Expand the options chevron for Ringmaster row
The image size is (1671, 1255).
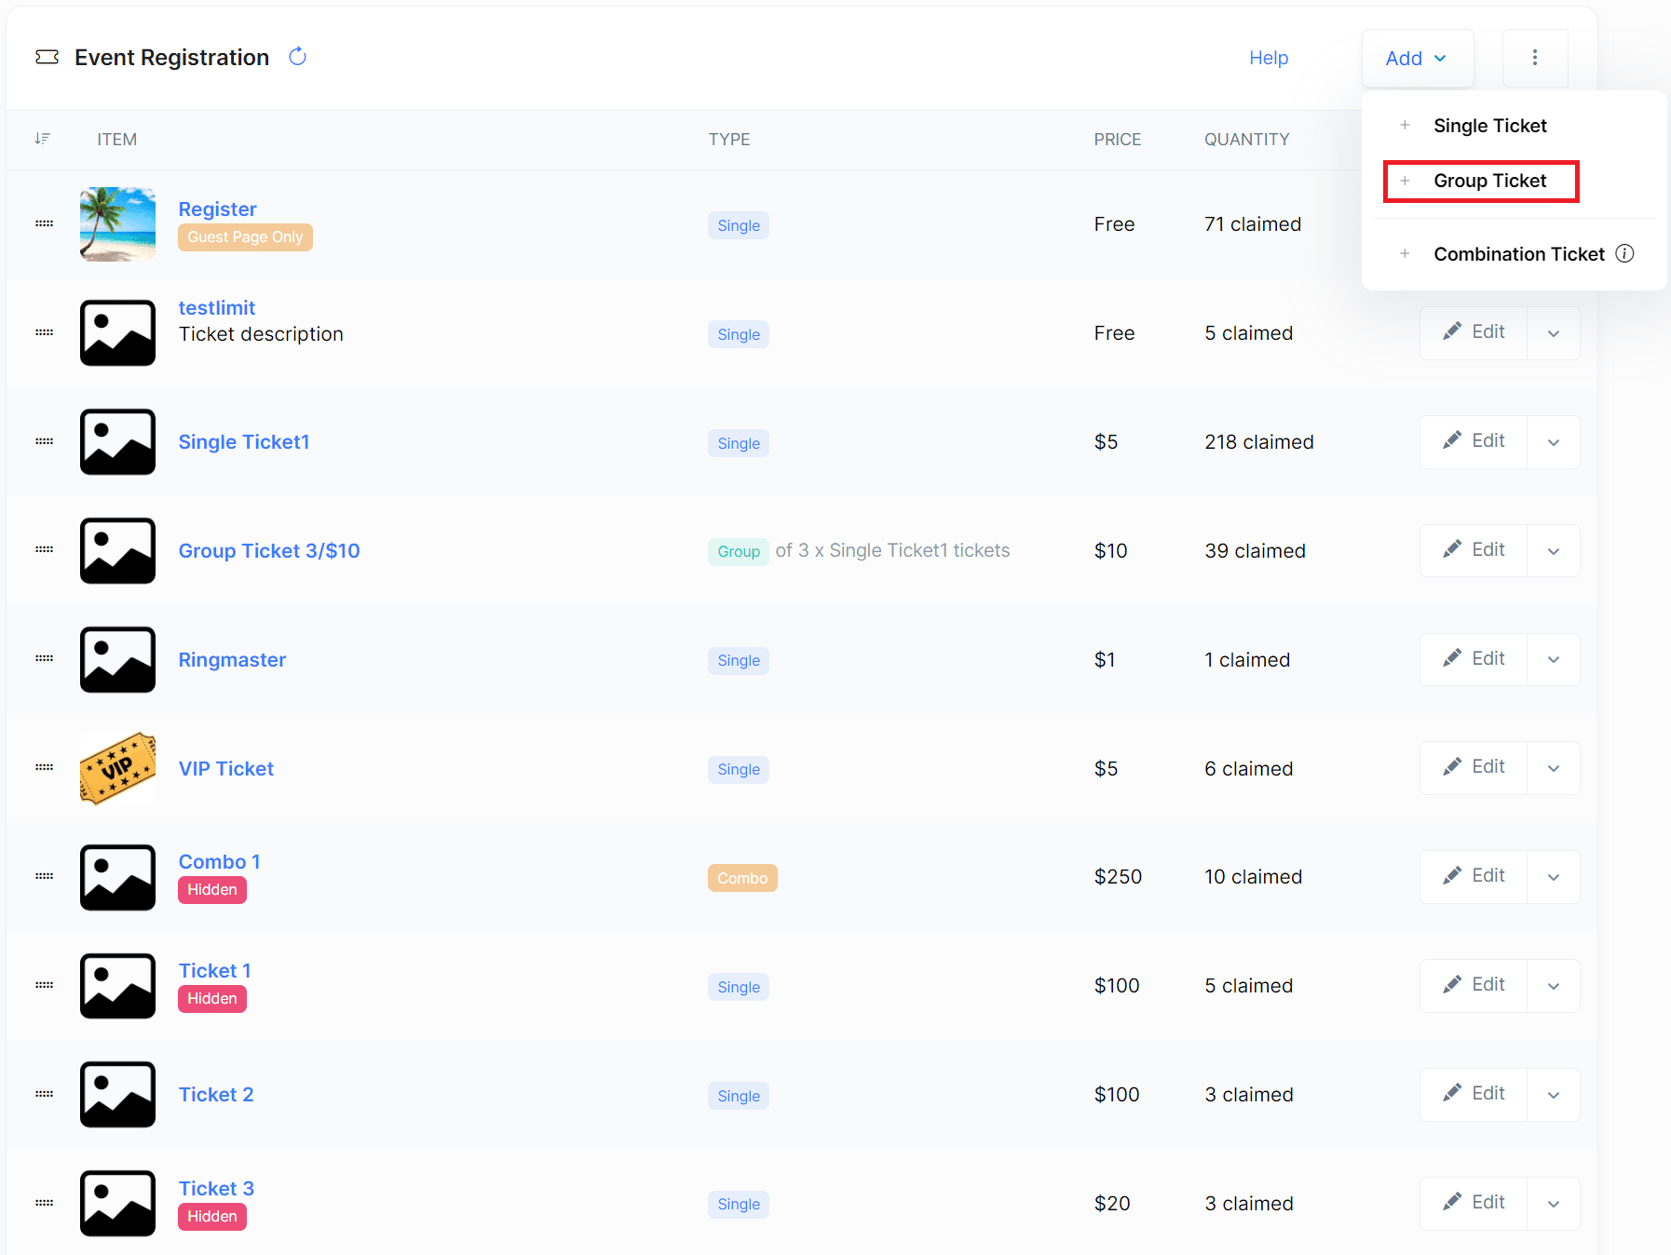pos(1553,660)
